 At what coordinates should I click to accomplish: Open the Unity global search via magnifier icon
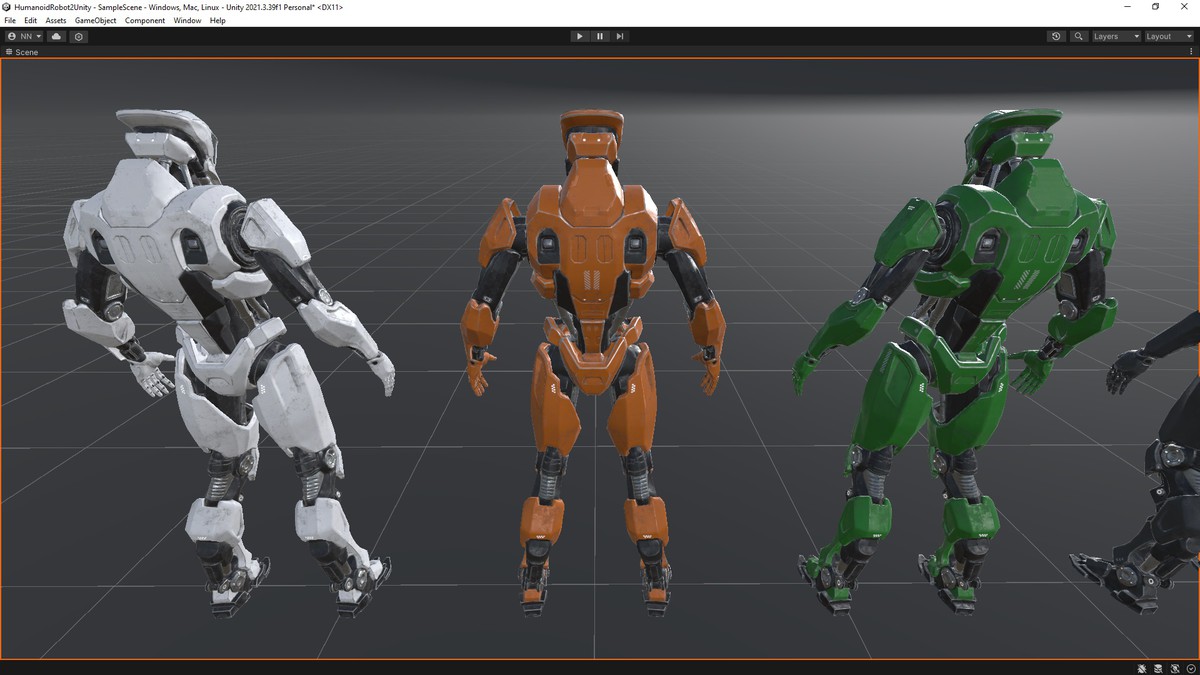[x=1078, y=36]
